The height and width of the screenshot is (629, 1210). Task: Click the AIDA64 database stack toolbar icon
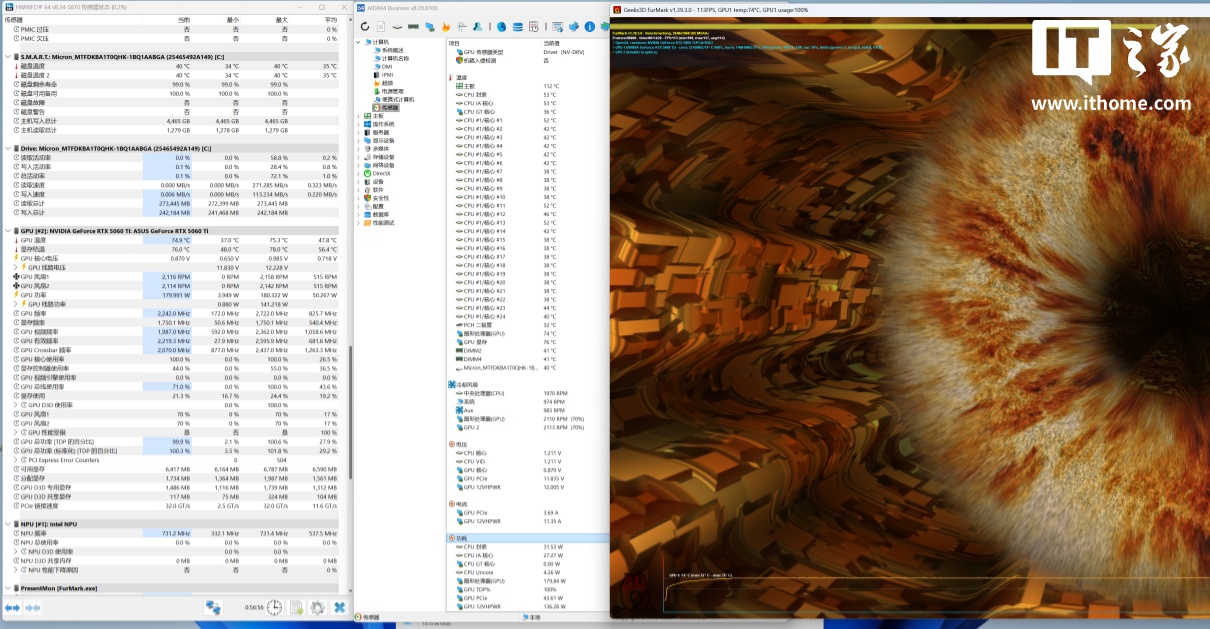point(518,26)
